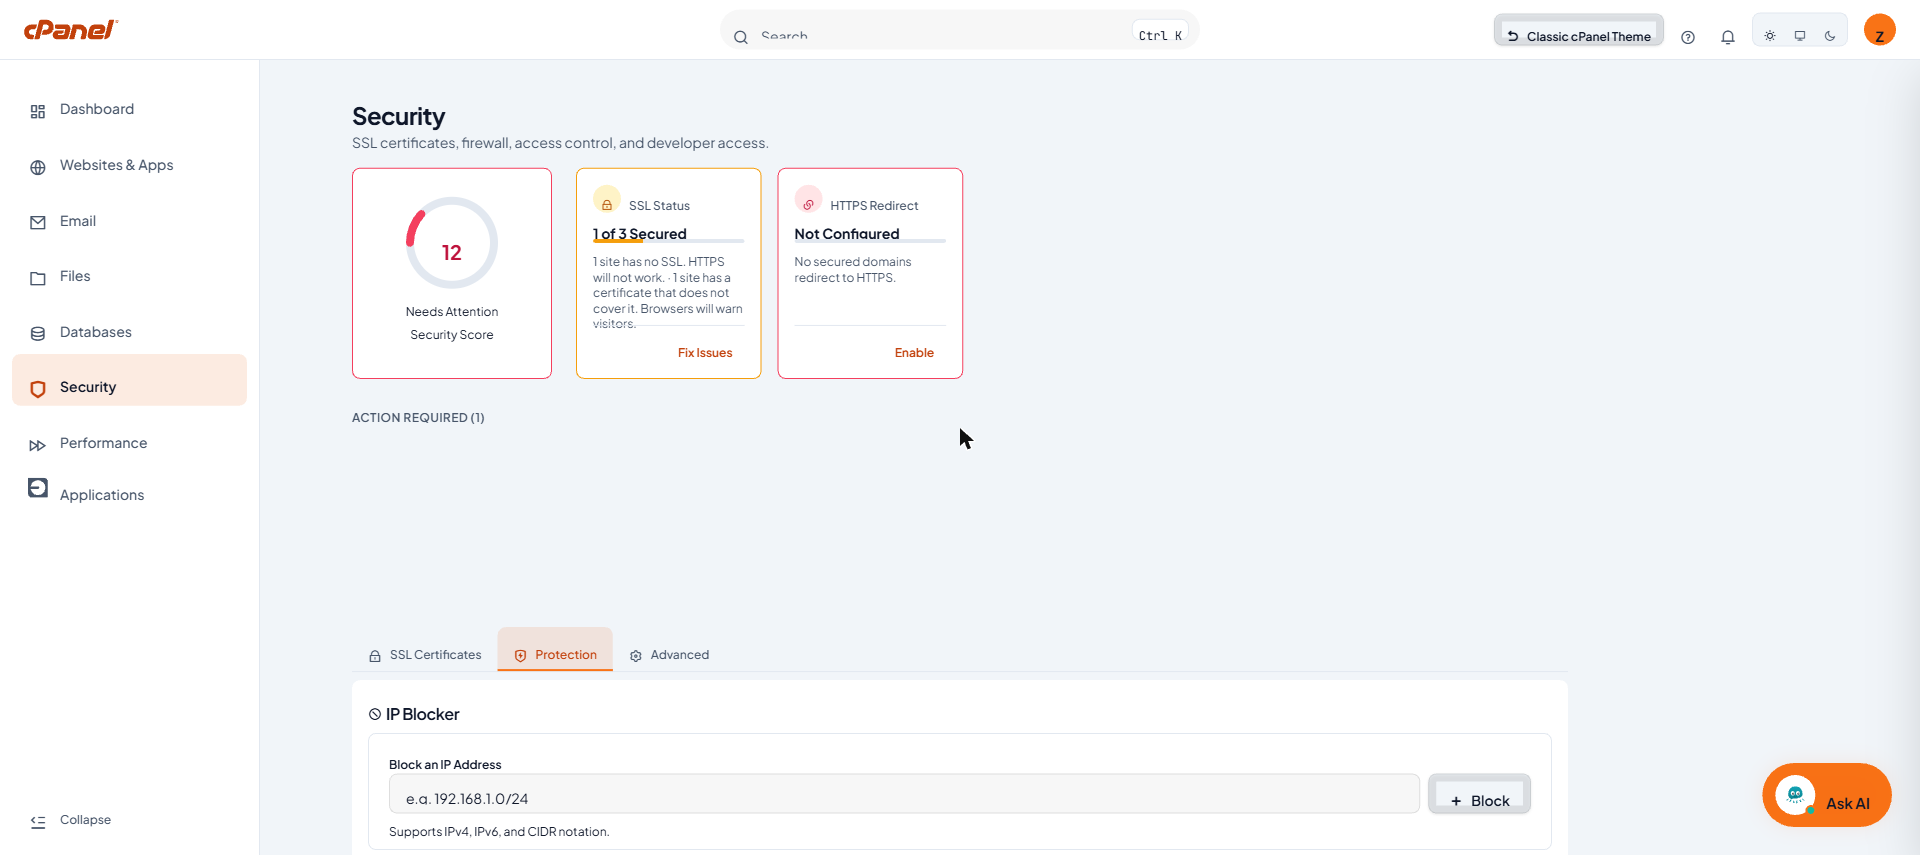Switch to dark theme moon icon
The width and height of the screenshot is (1920, 855).
pyautogui.click(x=1830, y=36)
